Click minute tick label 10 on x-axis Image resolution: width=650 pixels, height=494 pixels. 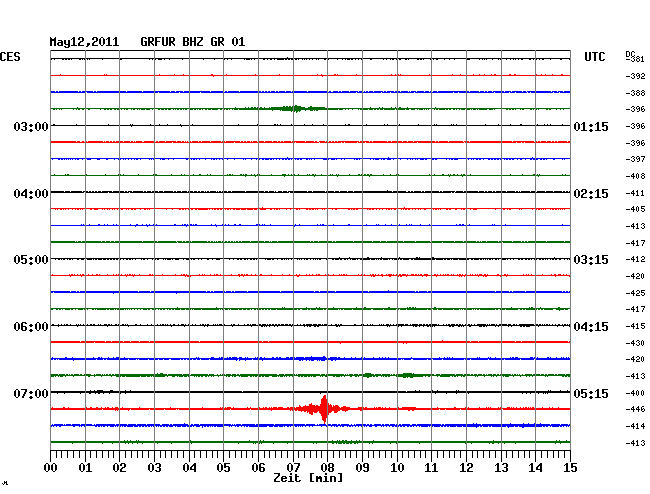[x=397, y=467]
